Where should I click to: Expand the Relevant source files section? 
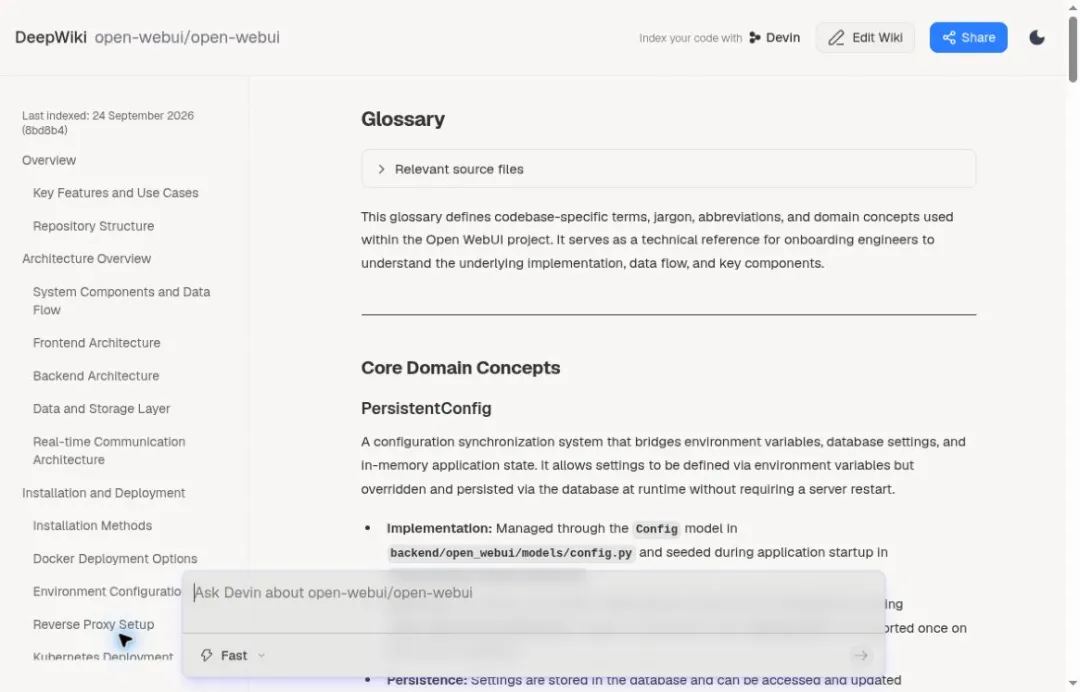668,169
